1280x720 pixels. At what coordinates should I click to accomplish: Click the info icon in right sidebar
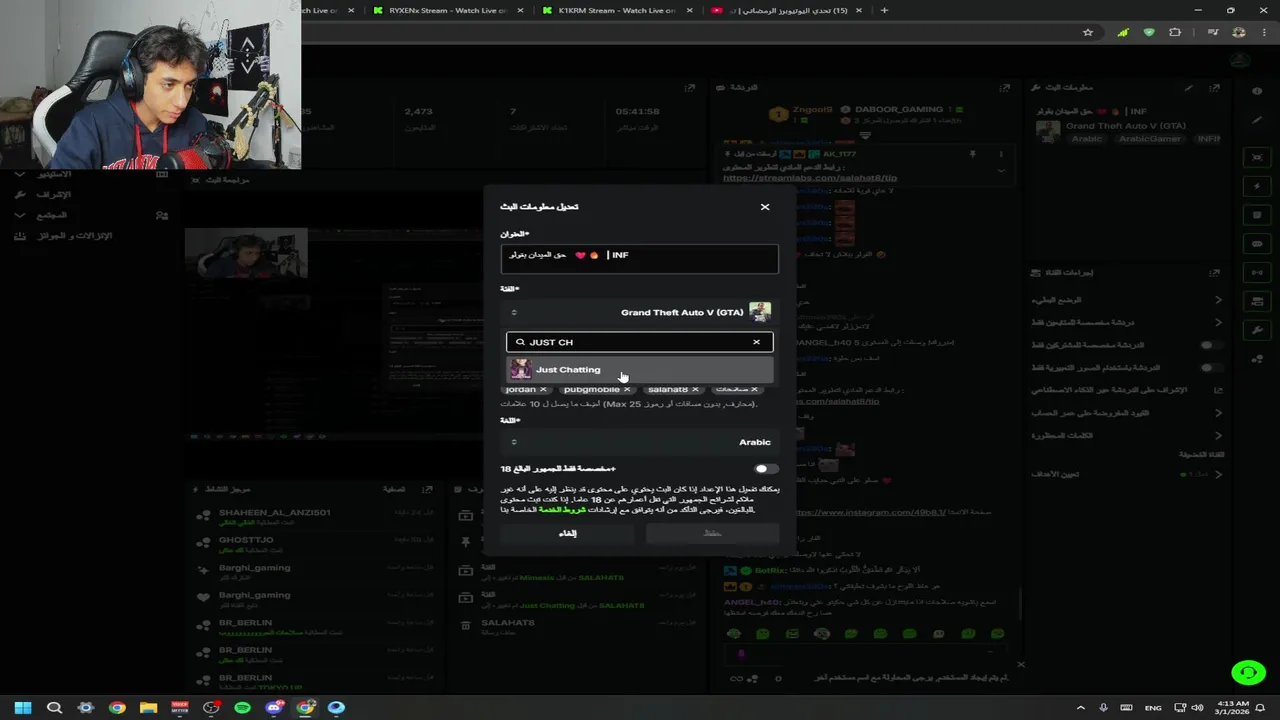[x=1257, y=91]
